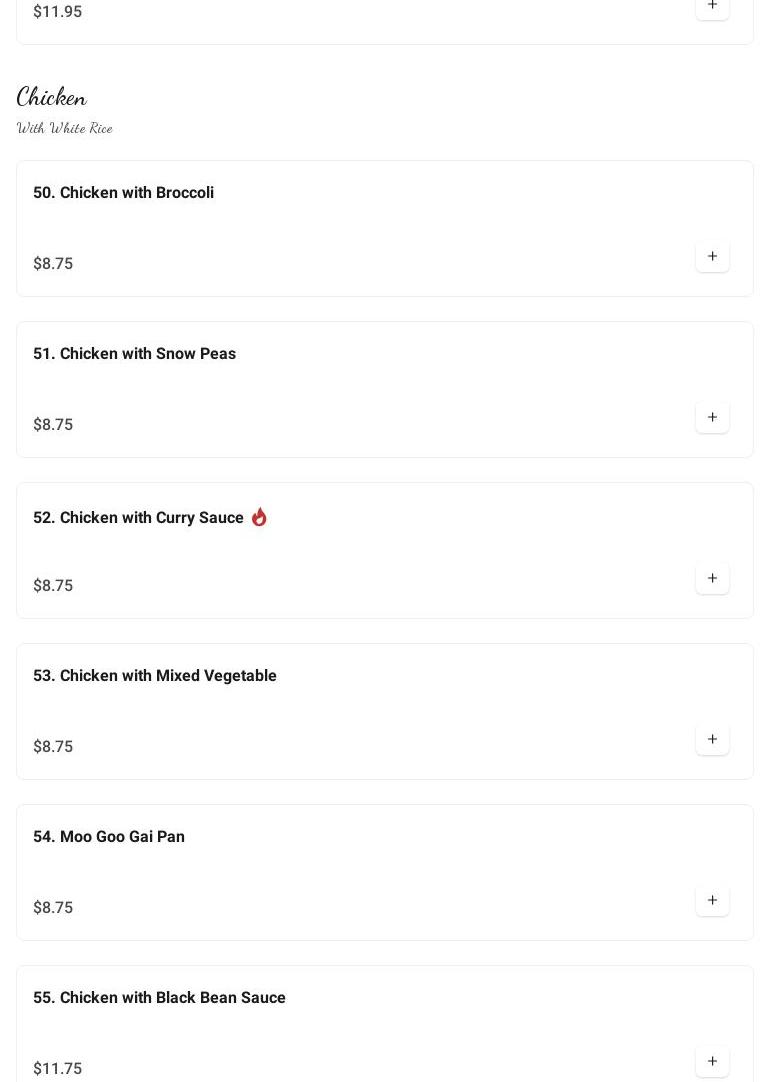Open 55. Chicken with Black Bean Sauce title
The width and height of the screenshot is (770, 1082).
(x=159, y=997)
